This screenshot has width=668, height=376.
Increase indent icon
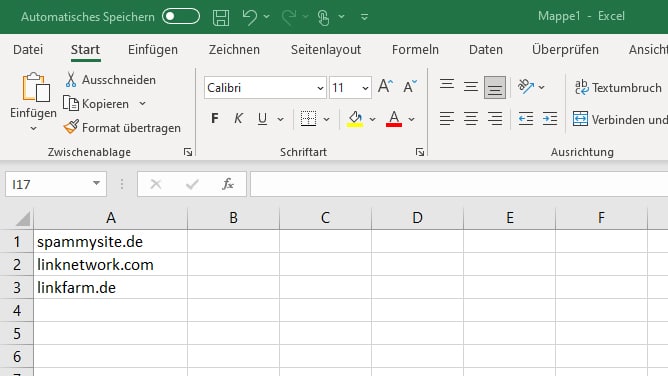[x=550, y=118]
